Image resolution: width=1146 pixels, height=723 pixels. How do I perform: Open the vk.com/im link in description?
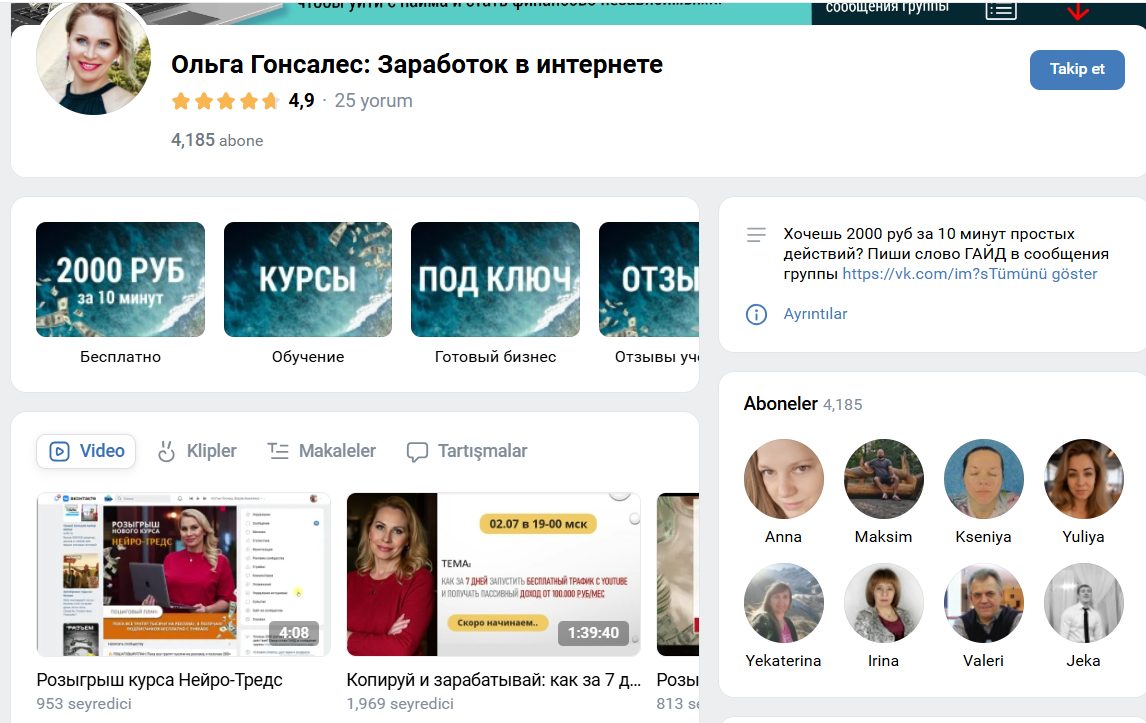coord(916,273)
